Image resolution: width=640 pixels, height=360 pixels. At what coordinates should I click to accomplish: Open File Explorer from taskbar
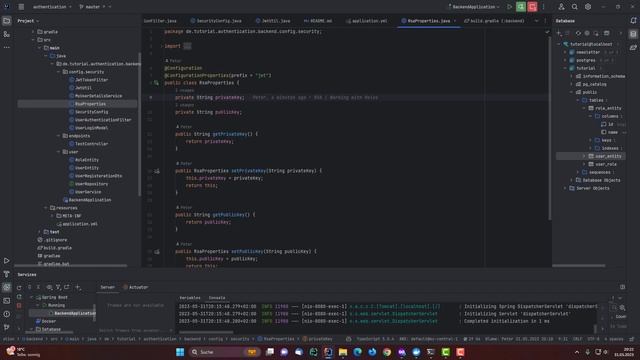coord(343,352)
